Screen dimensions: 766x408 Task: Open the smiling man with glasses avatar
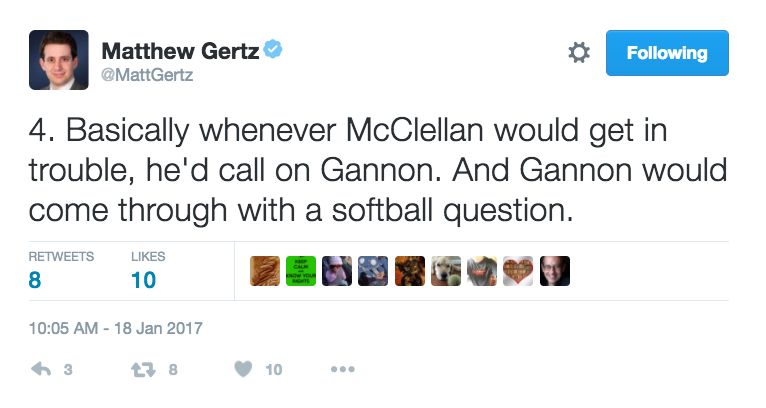[554, 271]
